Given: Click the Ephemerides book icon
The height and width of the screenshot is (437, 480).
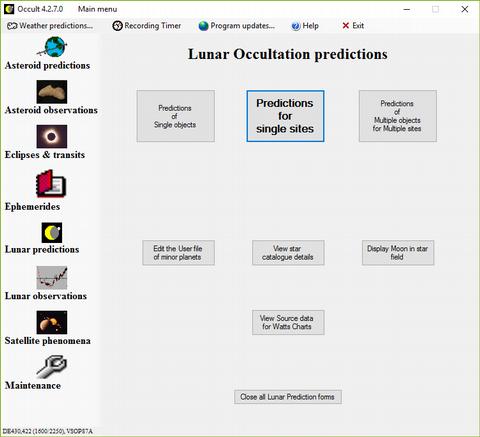Looking at the screenshot, I should click(51, 184).
